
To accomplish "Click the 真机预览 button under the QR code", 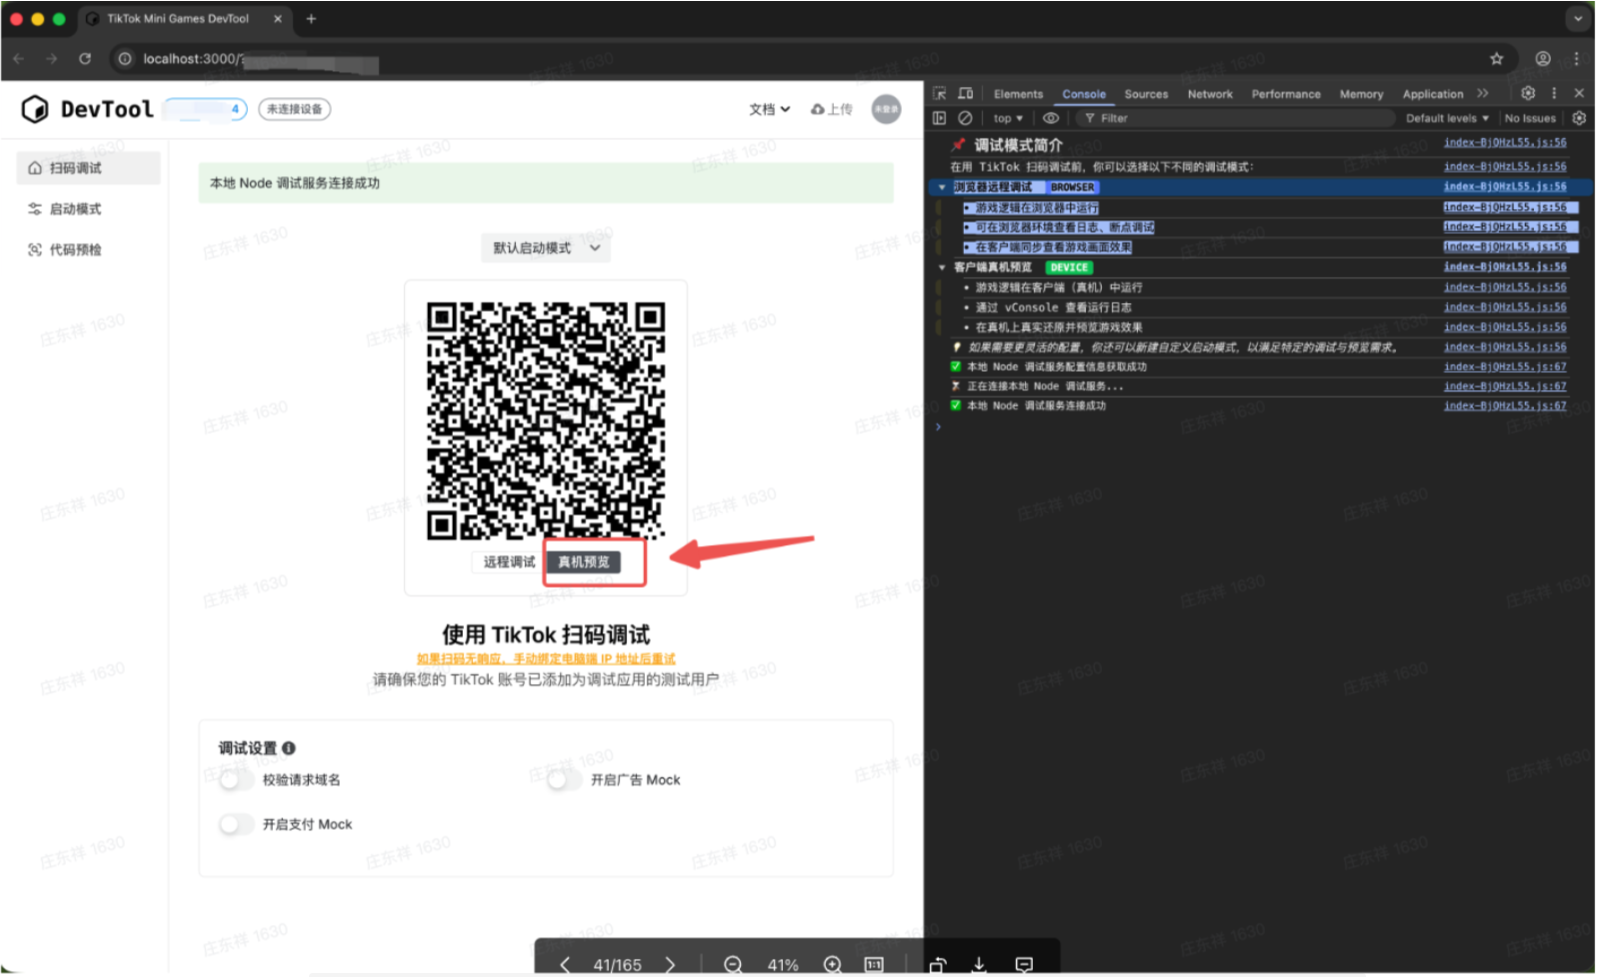I will coord(584,562).
